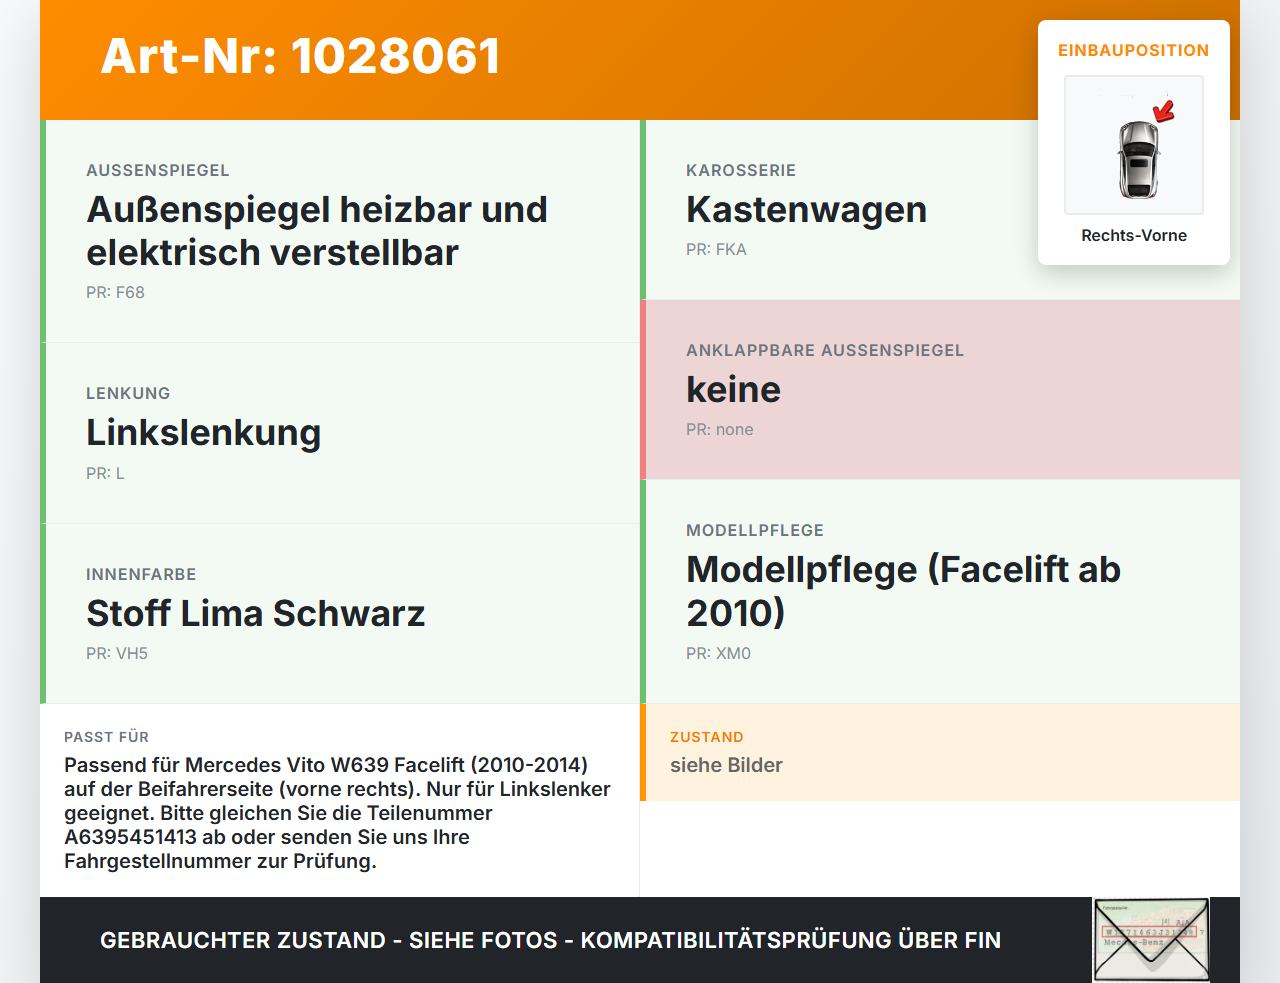Click the PR: L code

point(105,473)
